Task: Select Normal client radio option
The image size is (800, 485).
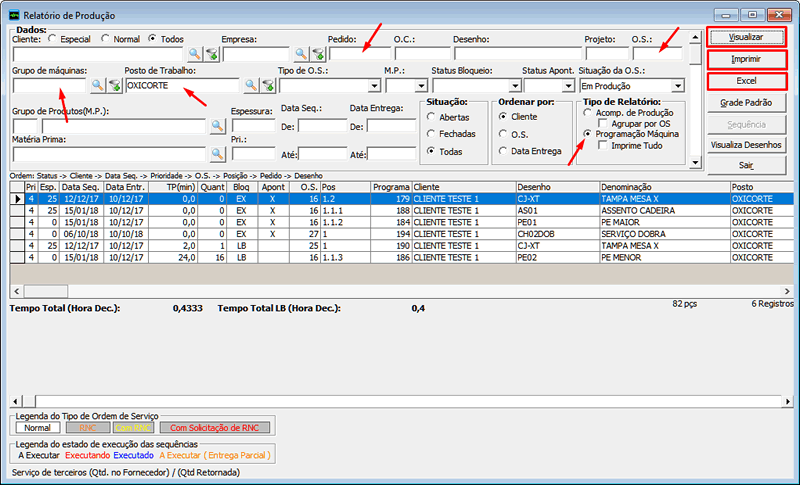Action: (105, 39)
